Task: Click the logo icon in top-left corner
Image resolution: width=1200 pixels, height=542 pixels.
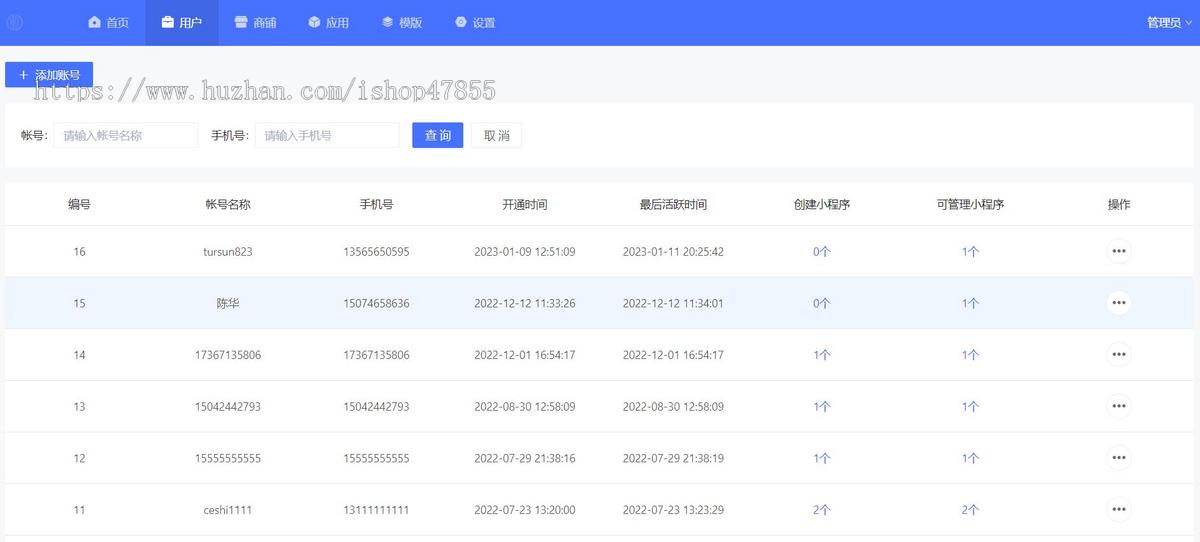Action: 15,22
